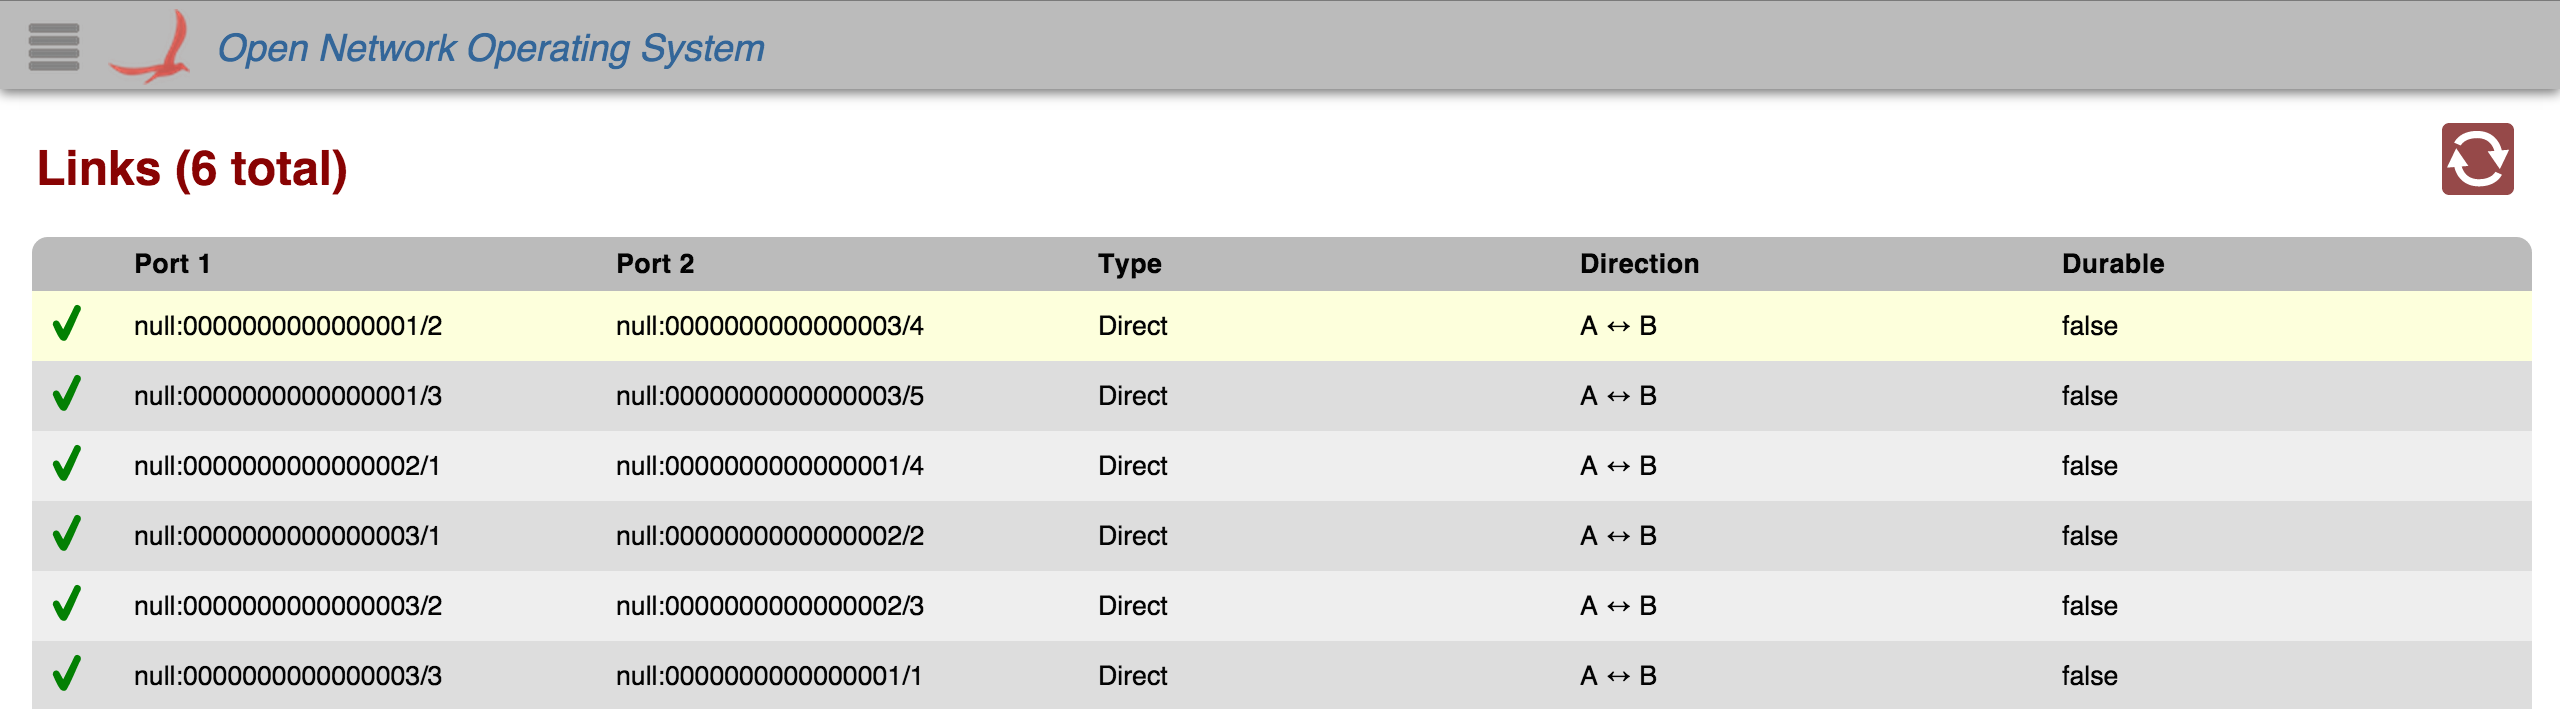Sort links by Direction column header
2560x709 pixels.
point(1639,264)
